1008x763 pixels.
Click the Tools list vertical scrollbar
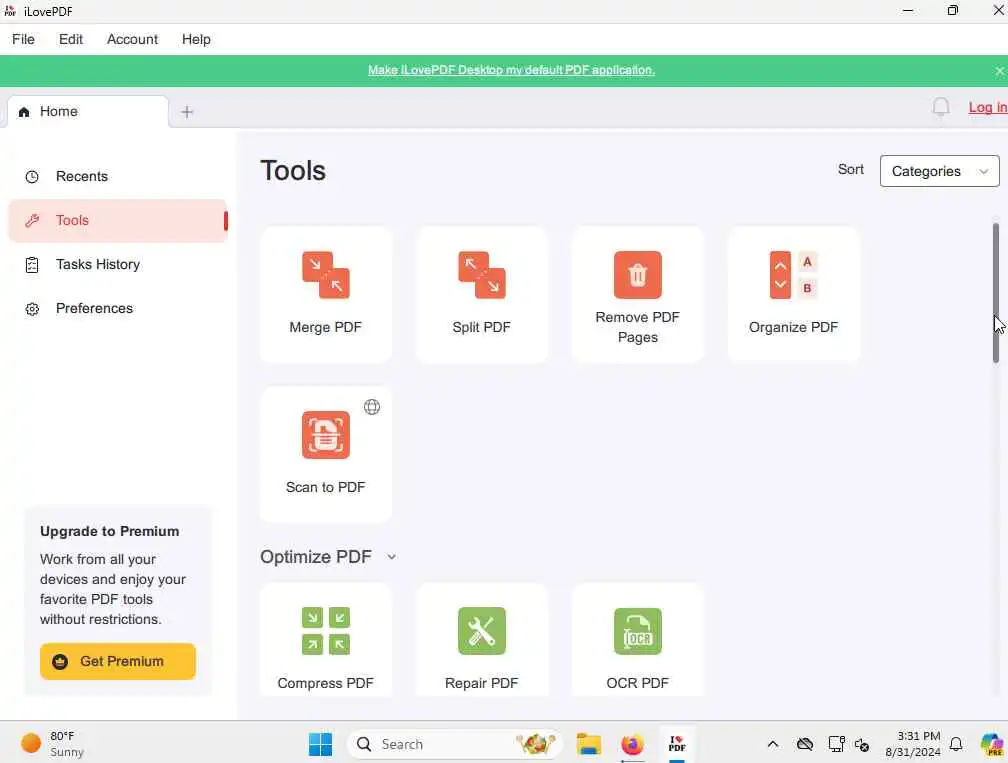point(996,292)
